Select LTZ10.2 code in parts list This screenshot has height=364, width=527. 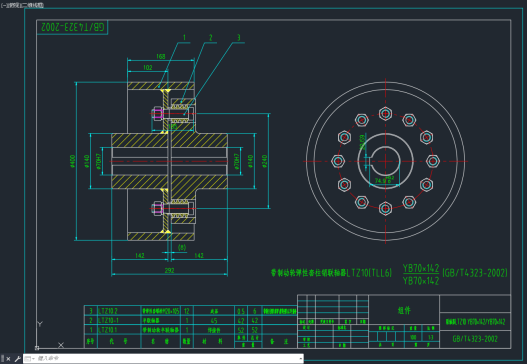pos(108,311)
